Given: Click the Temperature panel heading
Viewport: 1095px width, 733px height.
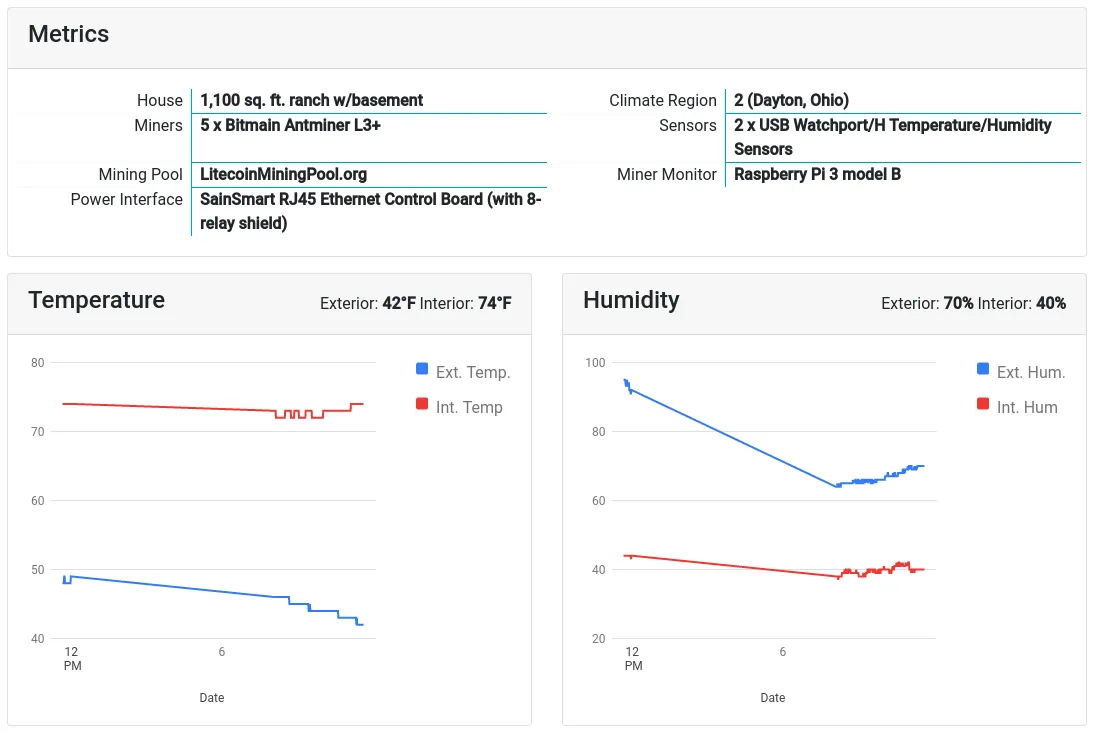Looking at the screenshot, I should click(96, 300).
